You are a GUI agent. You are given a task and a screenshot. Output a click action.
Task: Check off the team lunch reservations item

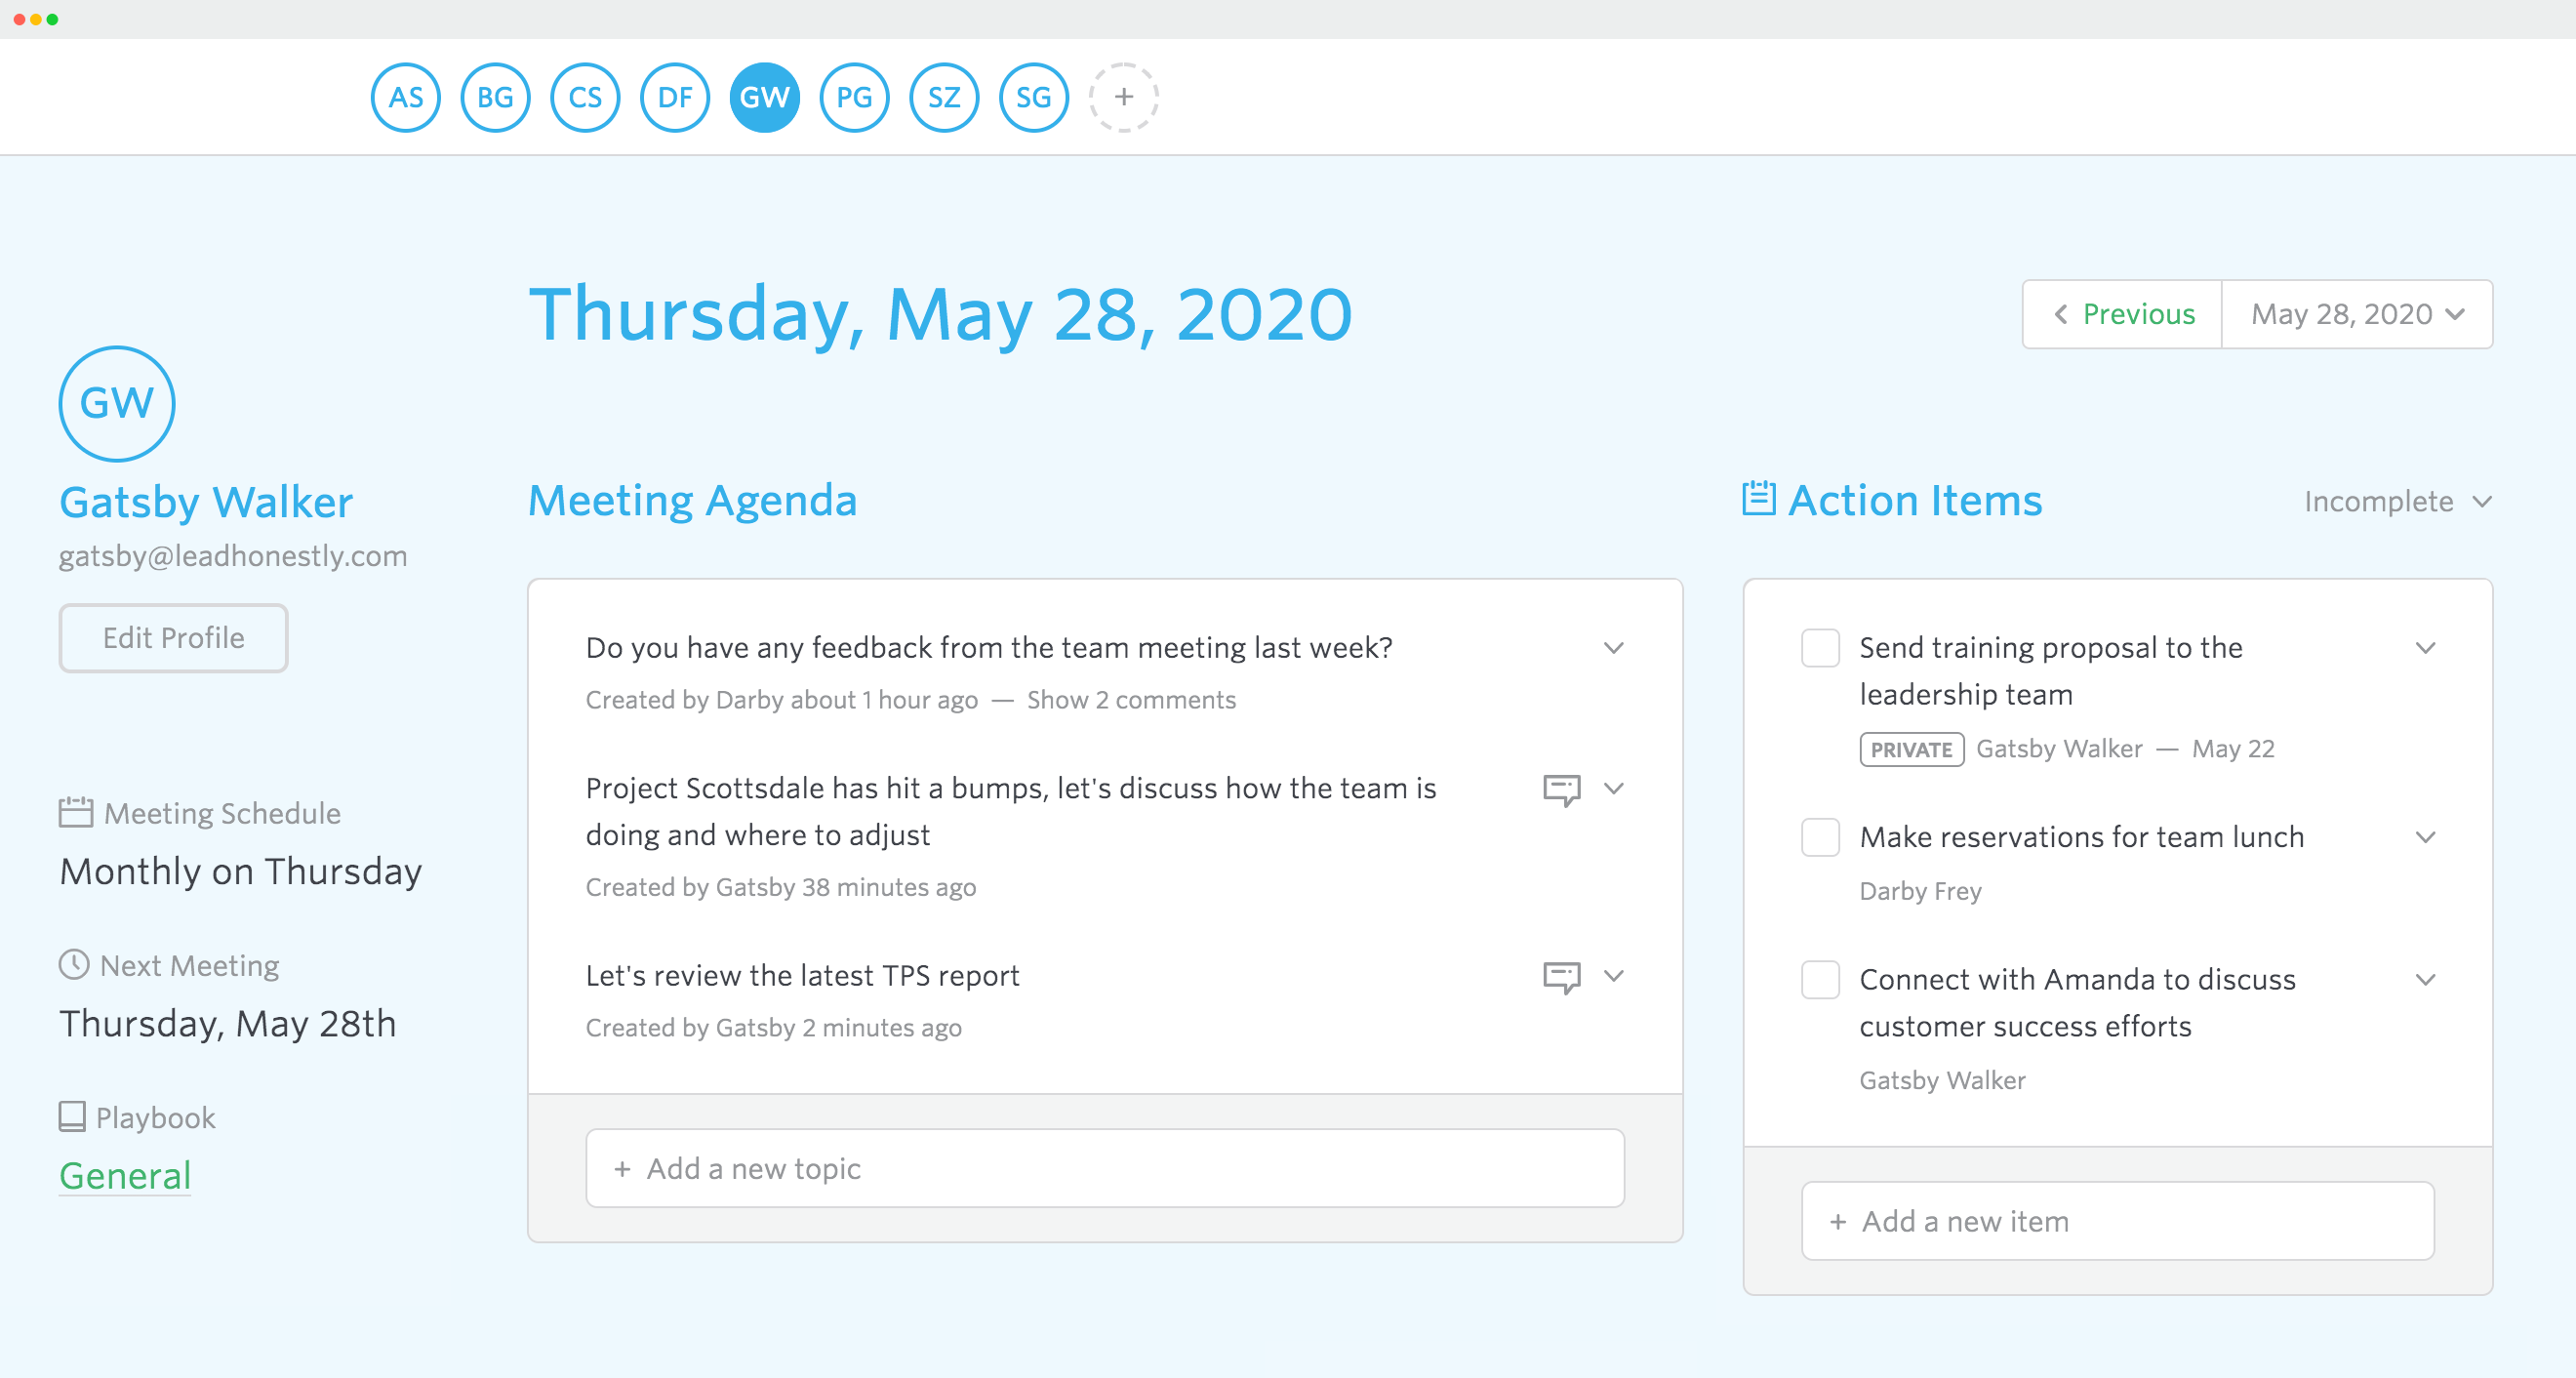click(x=1820, y=838)
